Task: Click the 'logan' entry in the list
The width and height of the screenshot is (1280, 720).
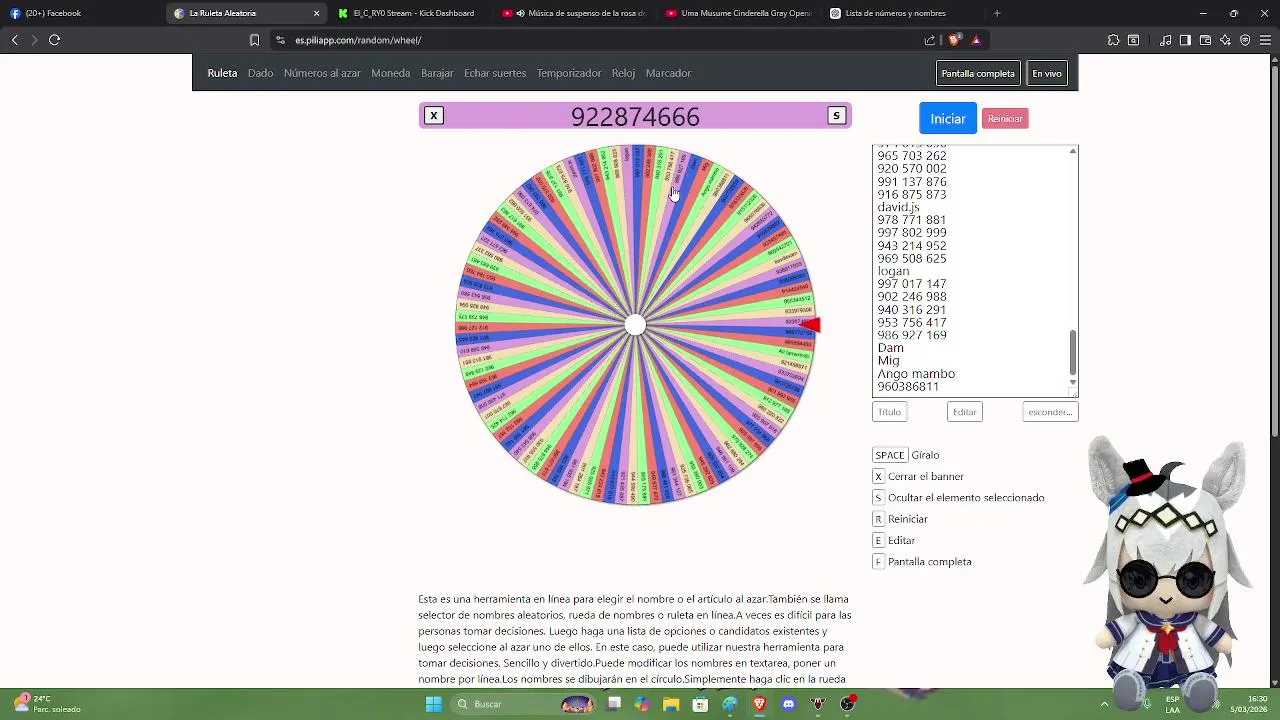Action: click(893, 271)
